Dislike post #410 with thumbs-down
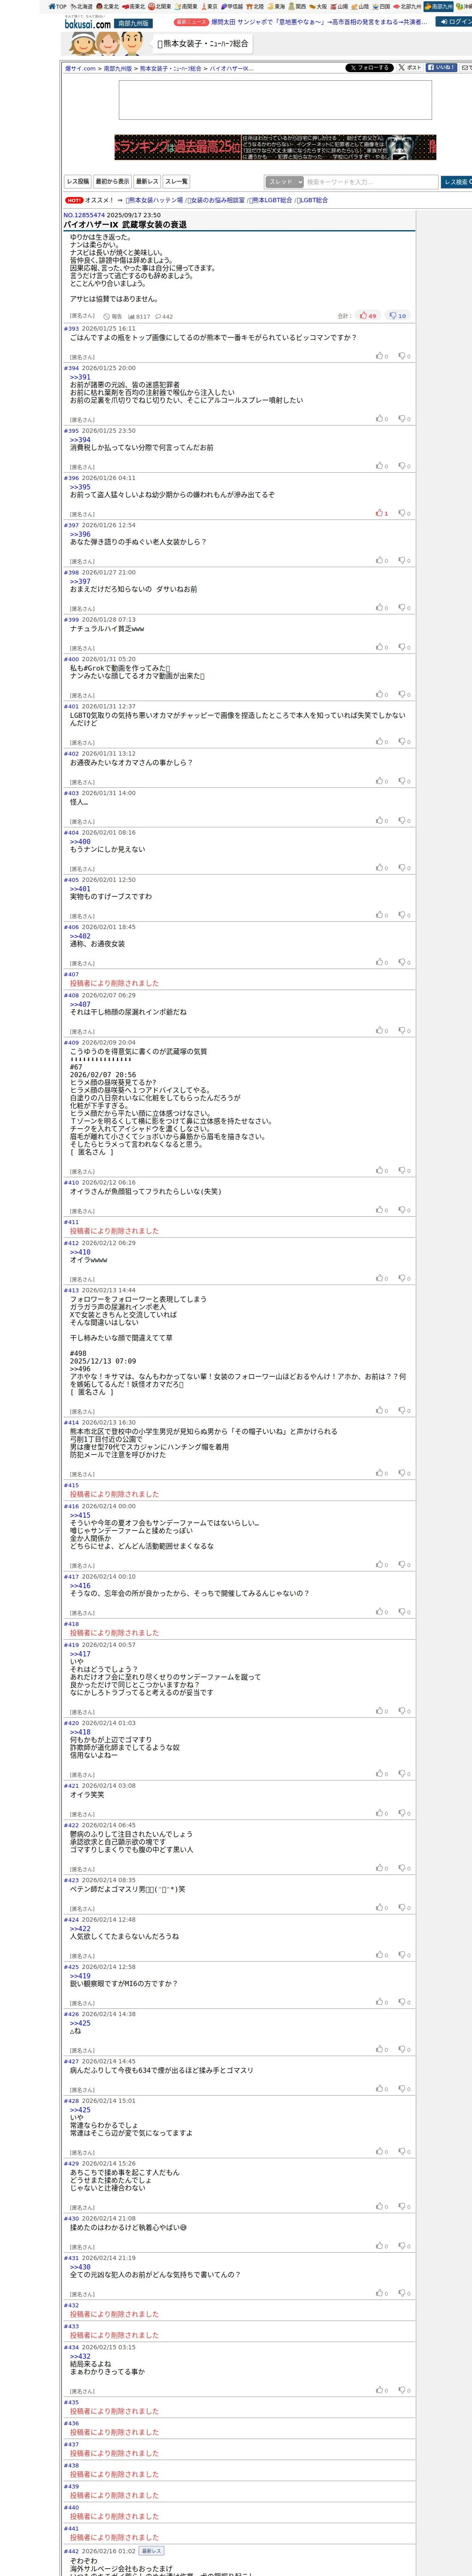 point(404,1210)
